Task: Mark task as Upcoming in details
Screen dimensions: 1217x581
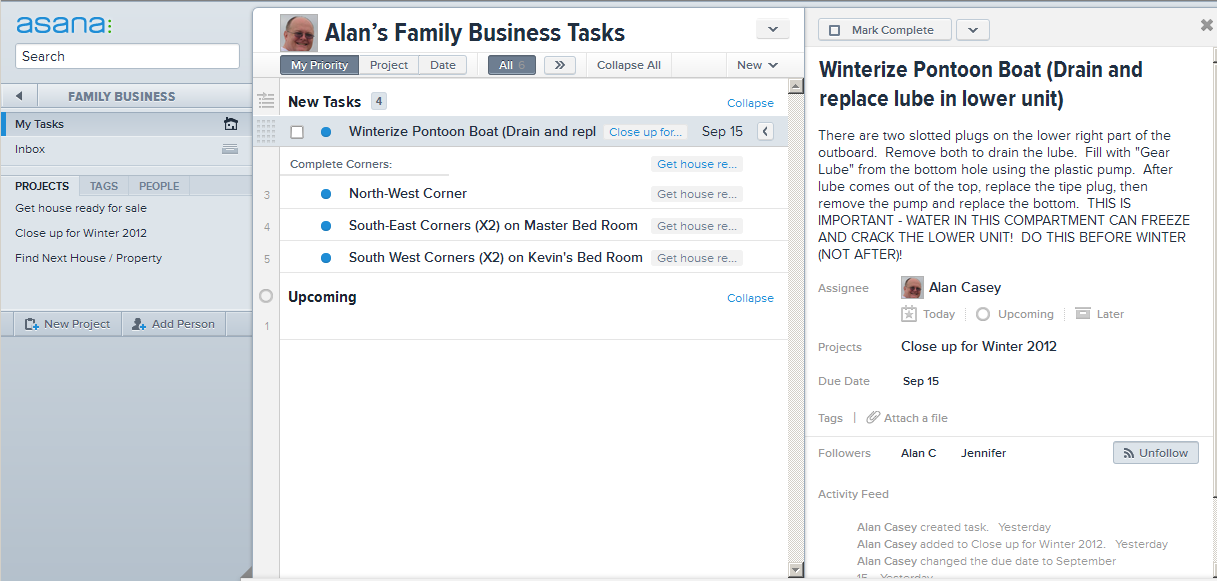Action: (1015, 314)
